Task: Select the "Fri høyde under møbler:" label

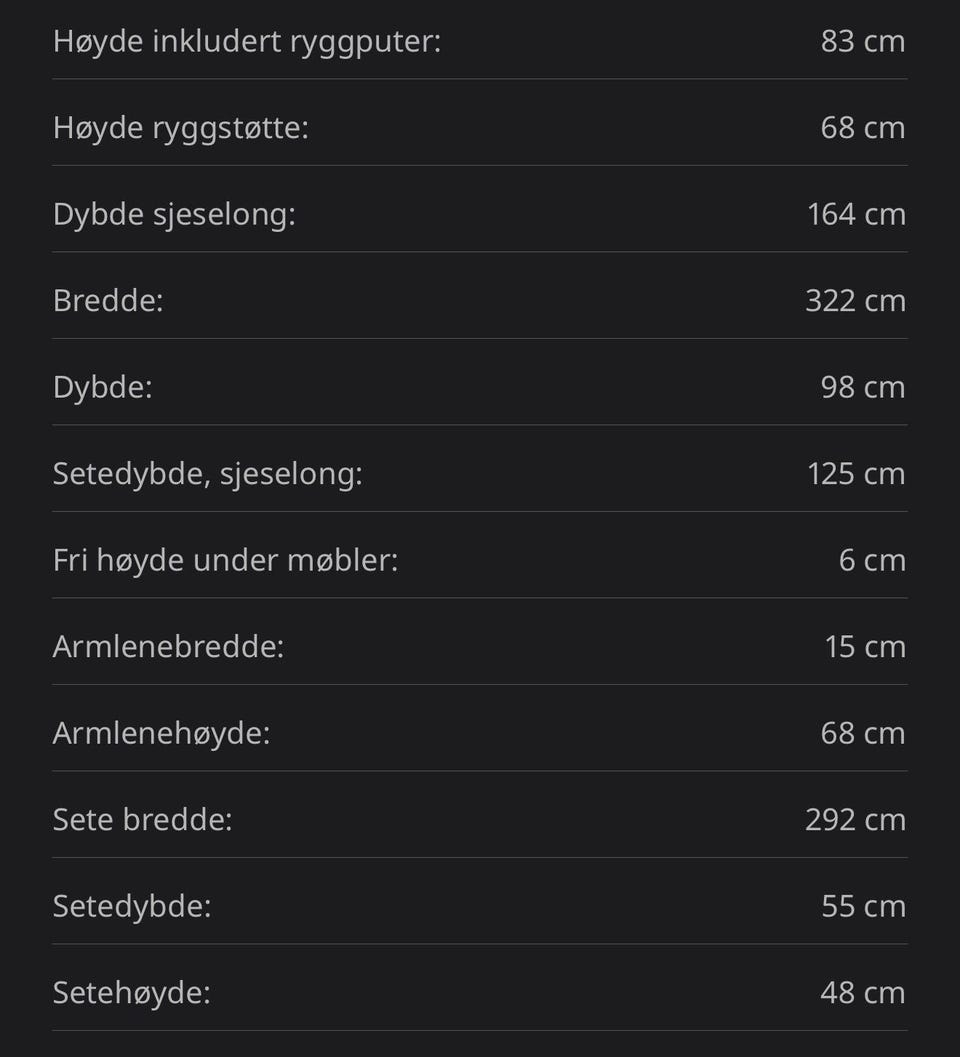Action: [x=225, y=560]
